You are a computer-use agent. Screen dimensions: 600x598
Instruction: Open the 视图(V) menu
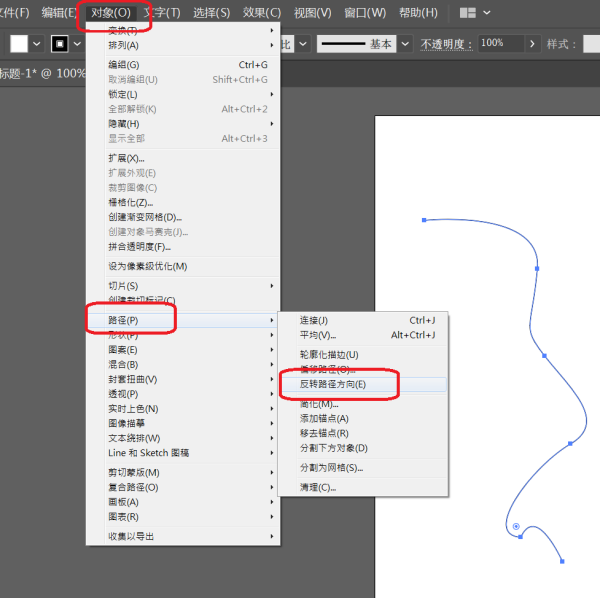313,13
